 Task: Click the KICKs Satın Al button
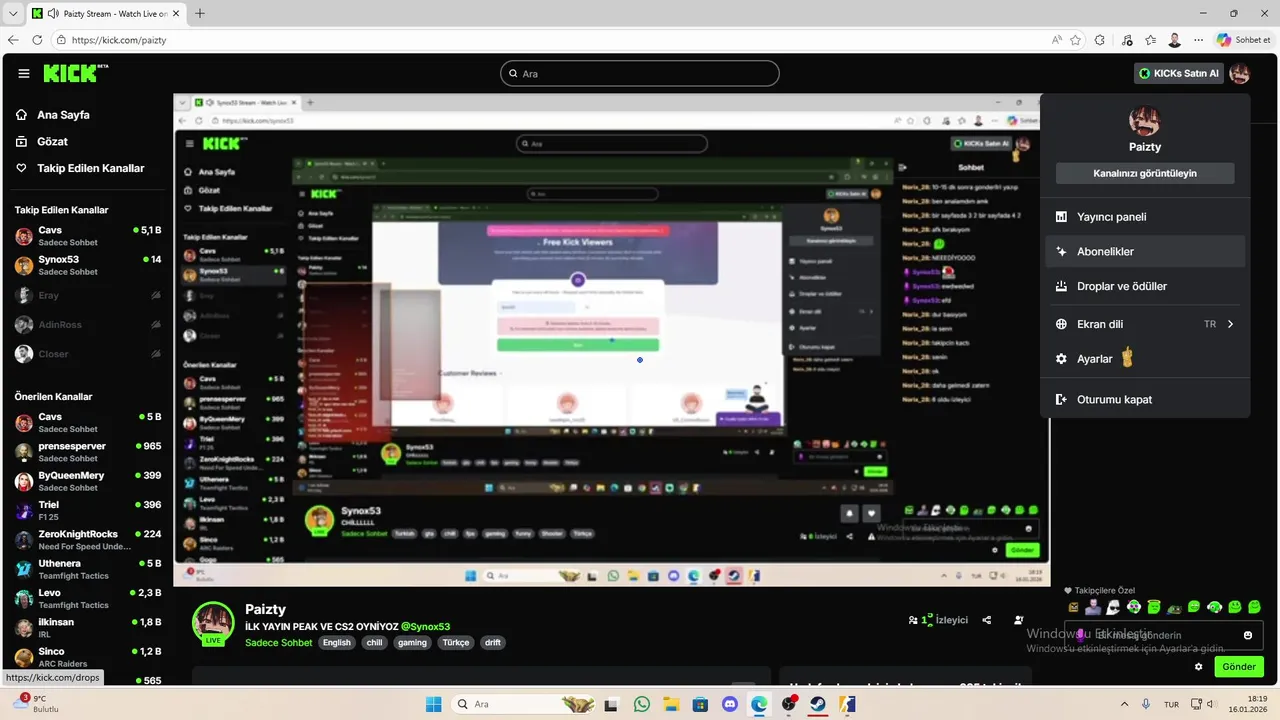(1179, 73)
